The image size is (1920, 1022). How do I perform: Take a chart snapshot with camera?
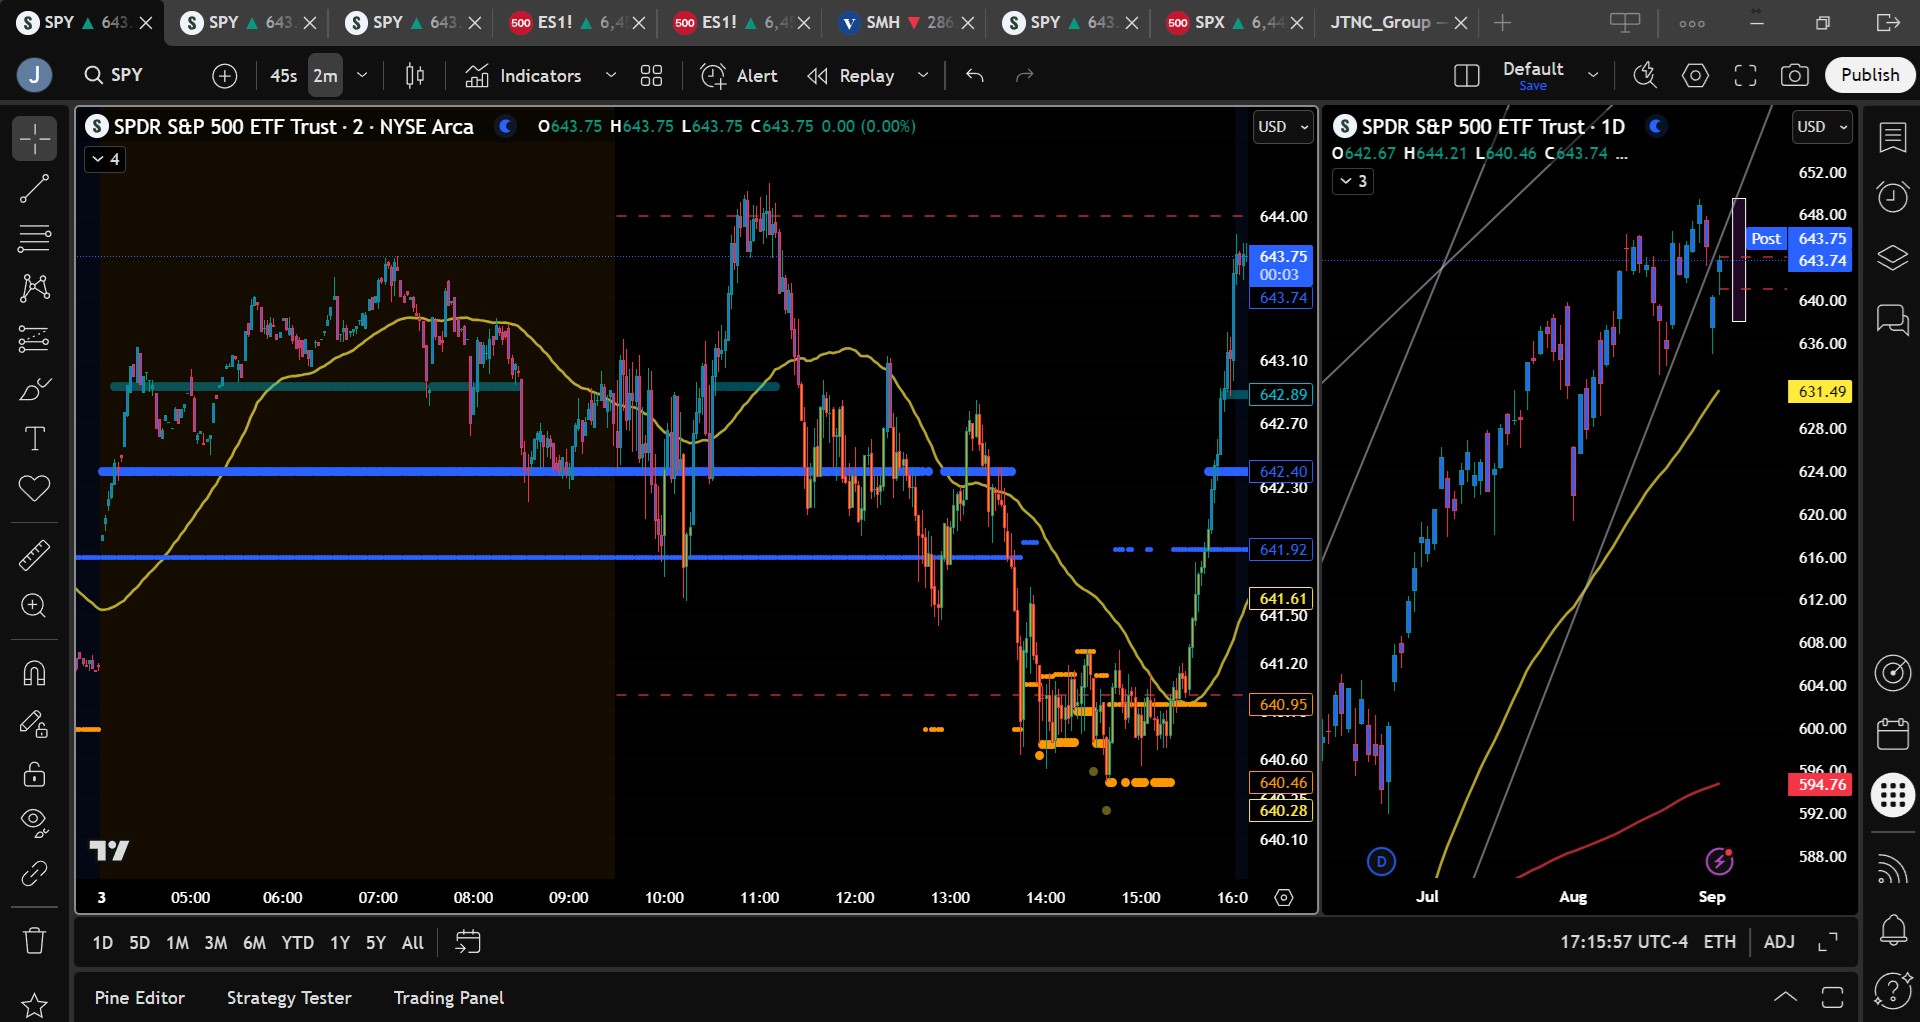(1795, 75)
